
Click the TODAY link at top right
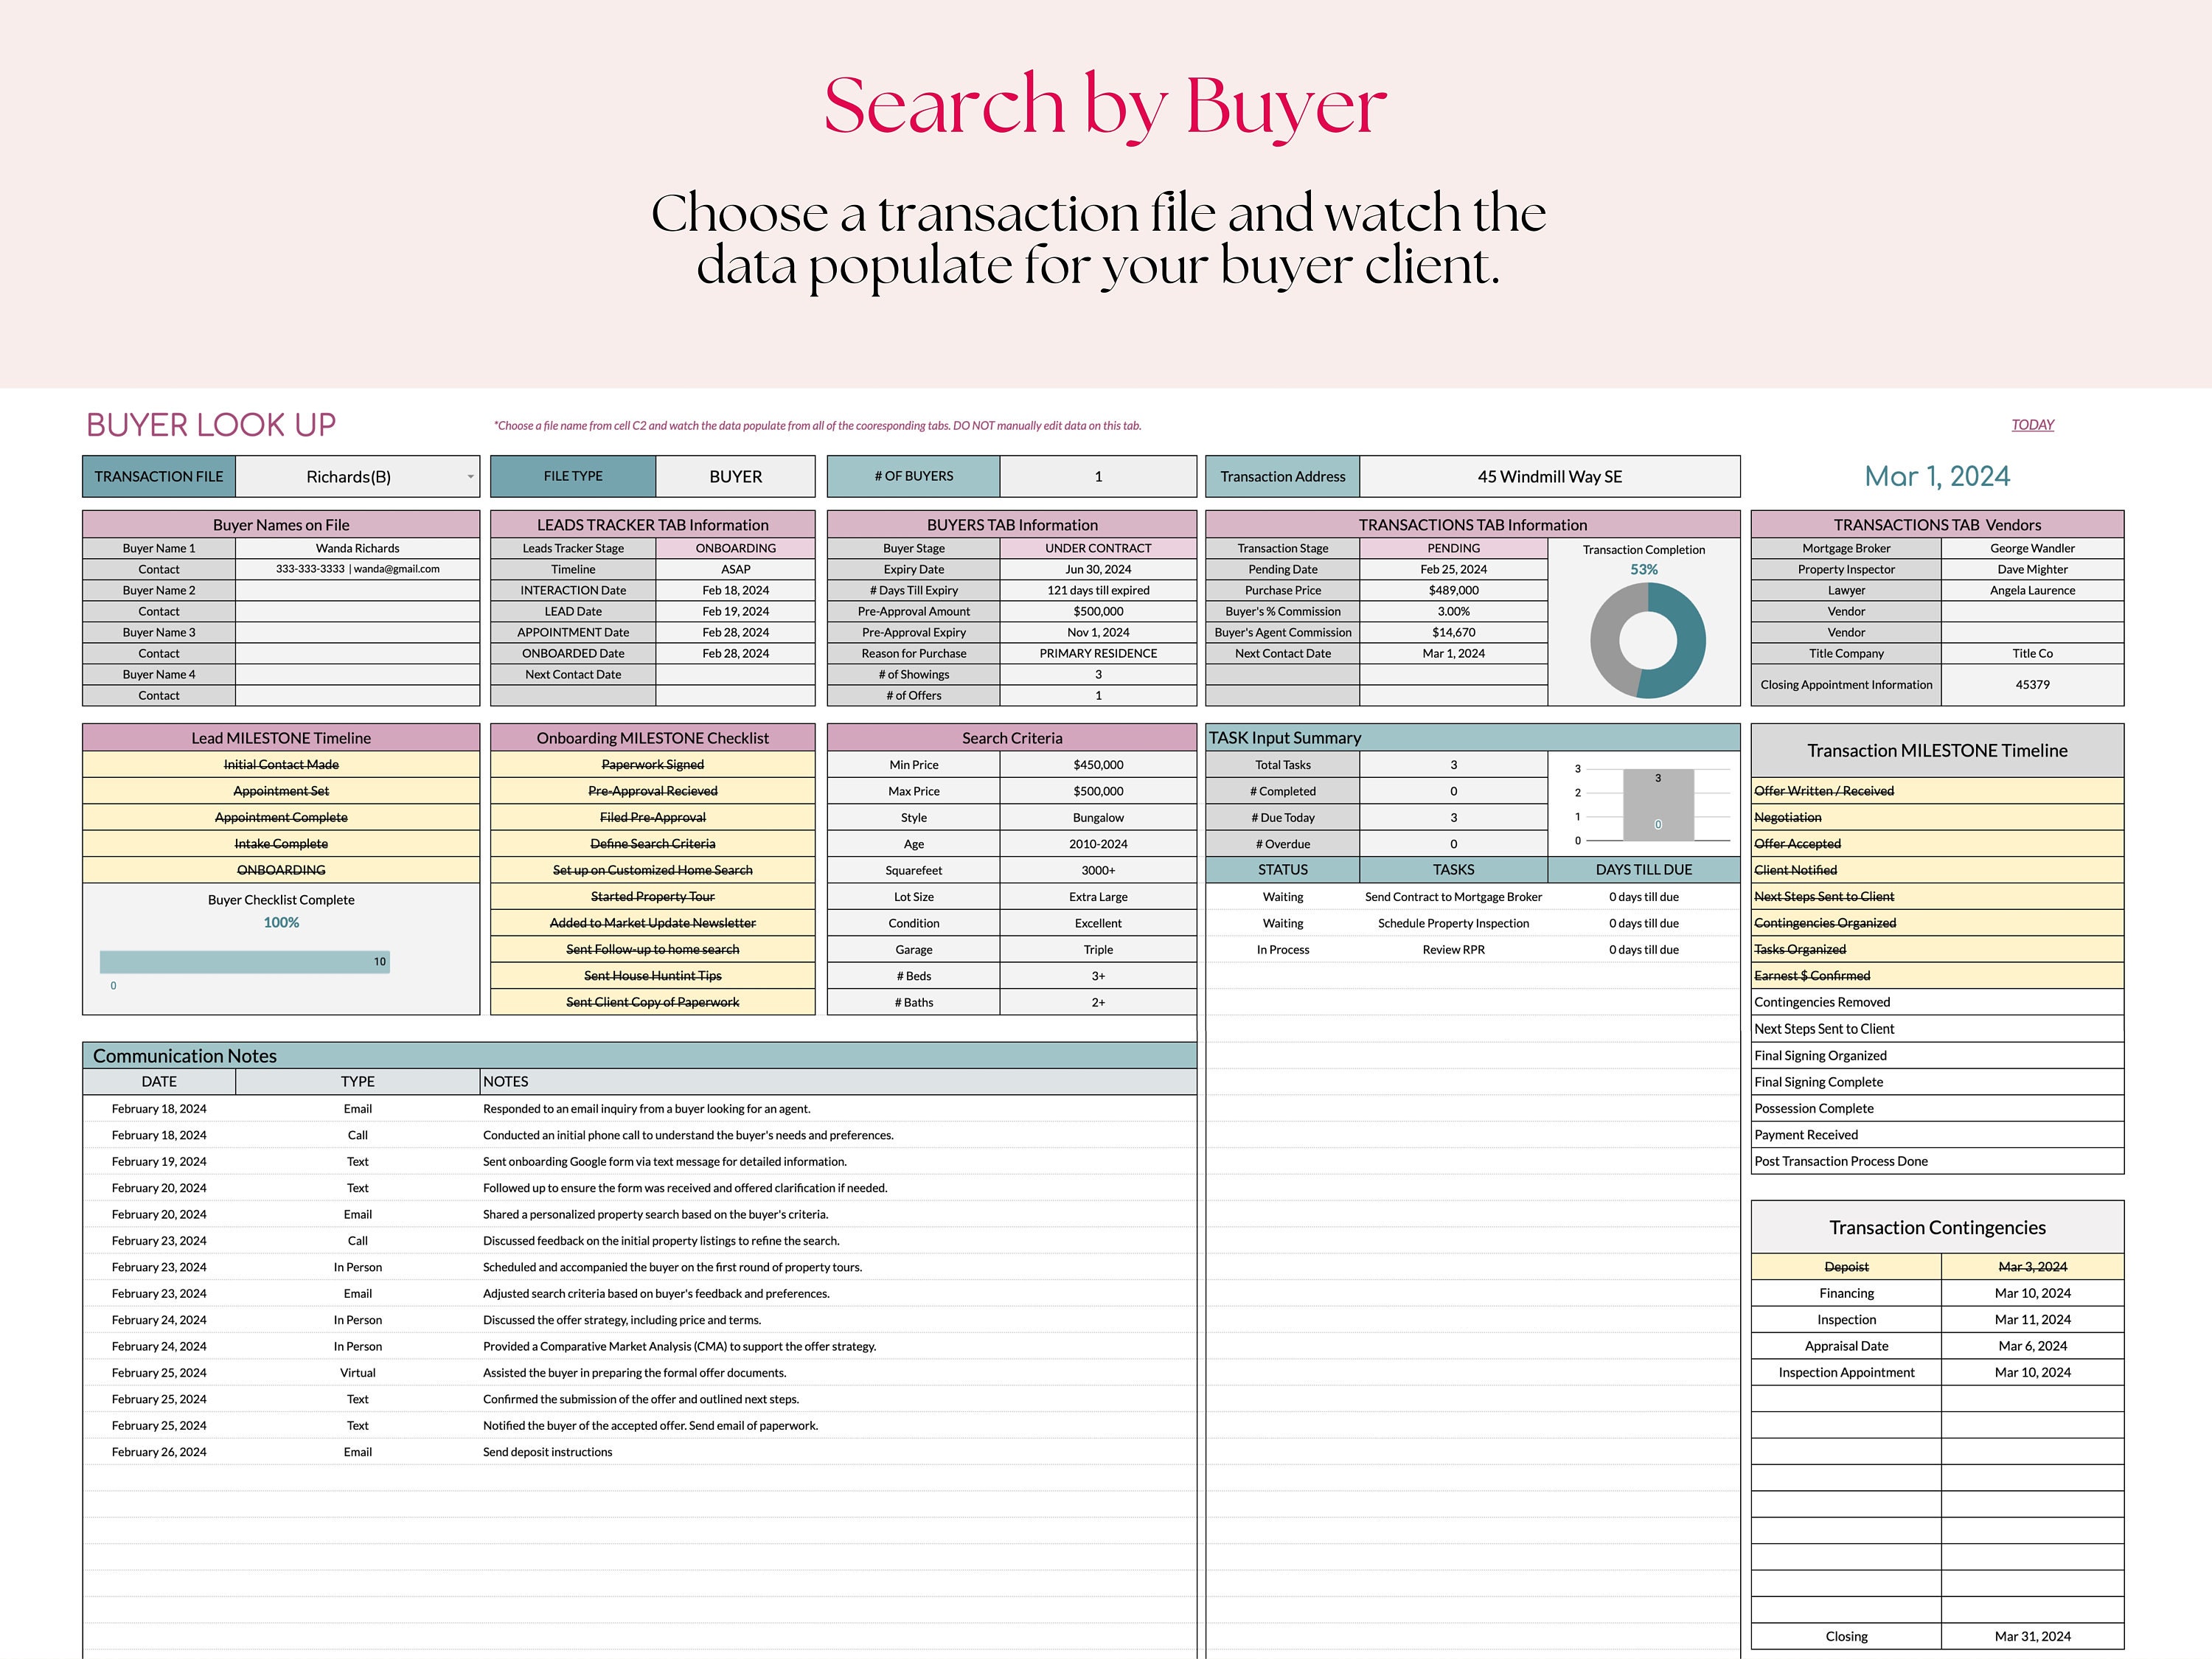pos(2031,424)
